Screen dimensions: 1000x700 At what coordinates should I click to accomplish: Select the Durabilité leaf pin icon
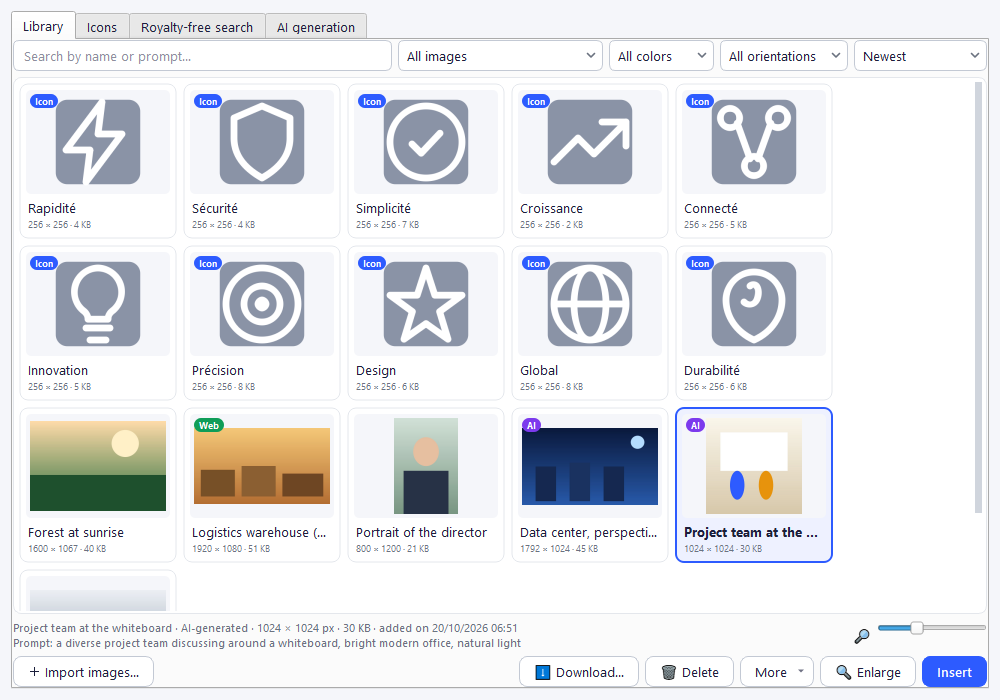pos(754,304)
